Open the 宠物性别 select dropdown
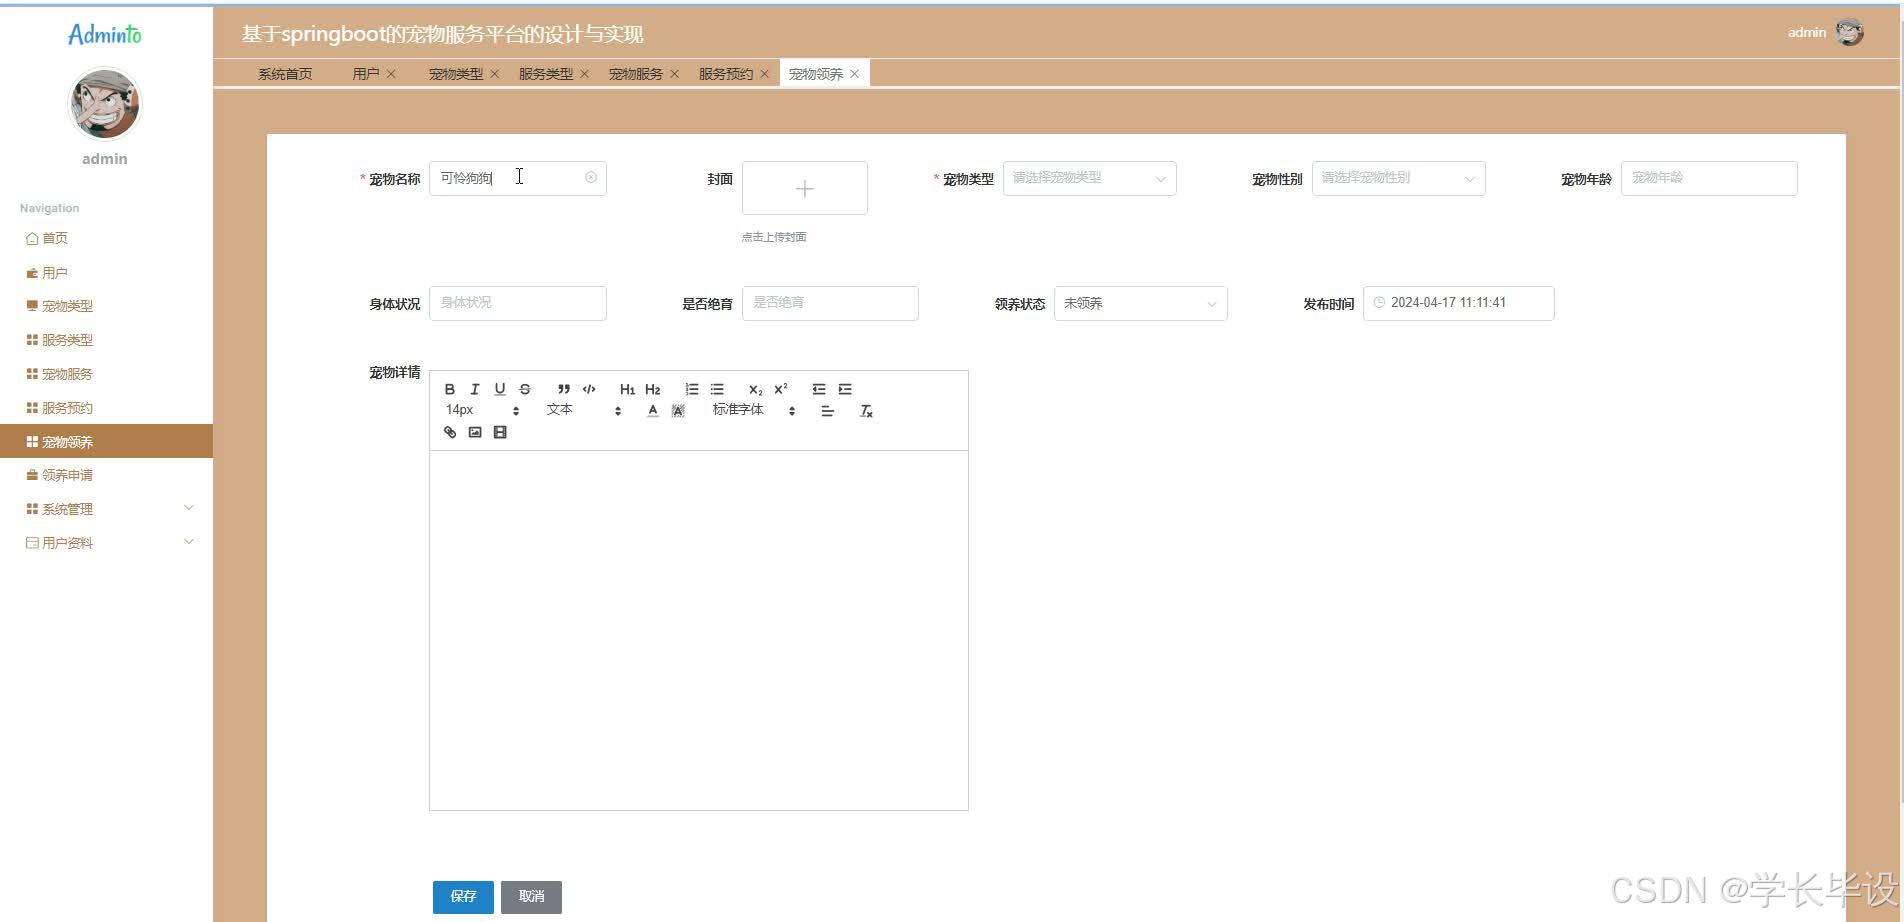 pos(1398,178)
